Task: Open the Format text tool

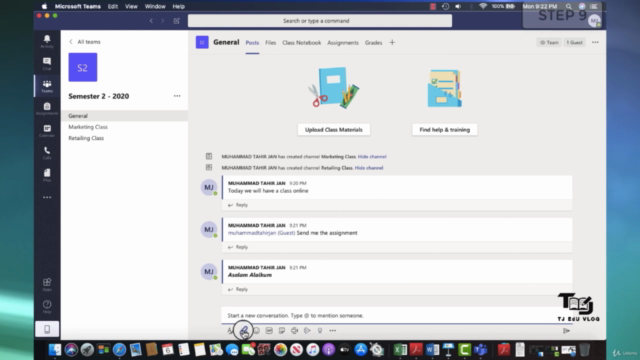Action: [230, 331]
